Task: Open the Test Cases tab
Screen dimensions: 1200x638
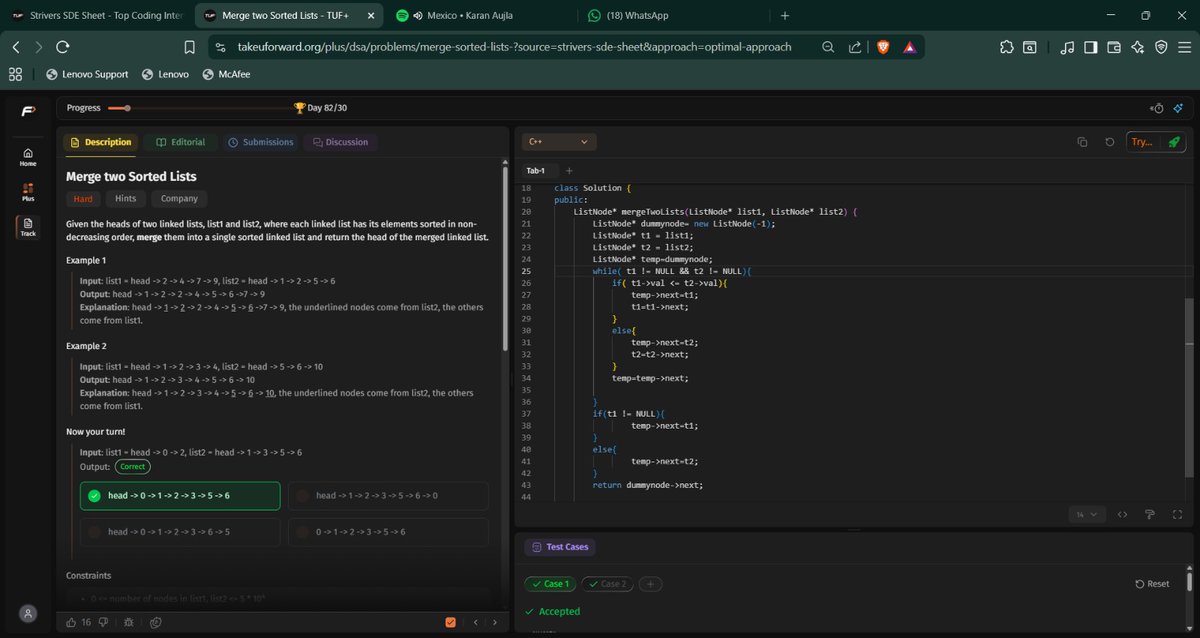Action: pos(560,547)
